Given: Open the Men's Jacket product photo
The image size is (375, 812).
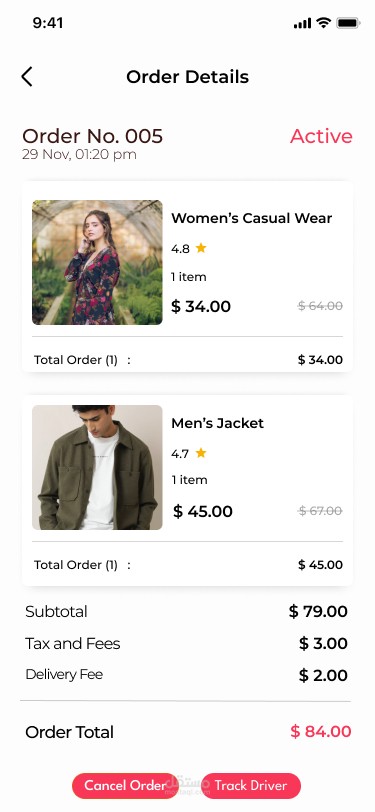Looking at the screenshot, I should (97, 468).
